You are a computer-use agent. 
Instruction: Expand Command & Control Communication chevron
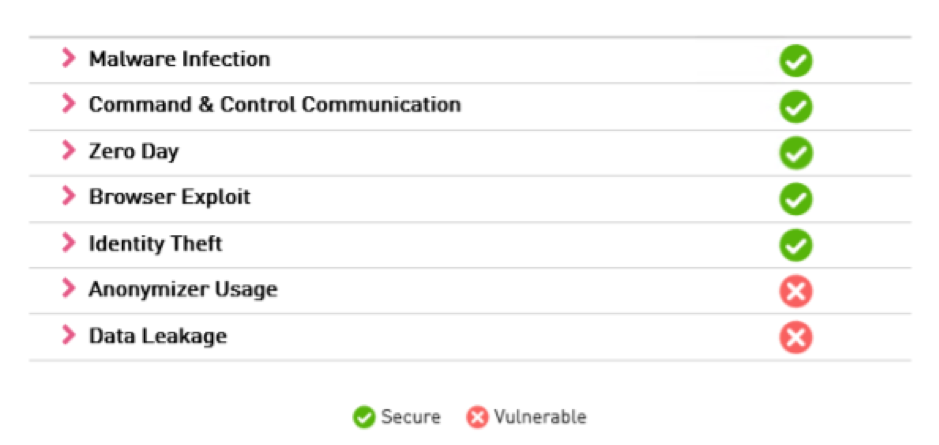[x=69, y=104]
